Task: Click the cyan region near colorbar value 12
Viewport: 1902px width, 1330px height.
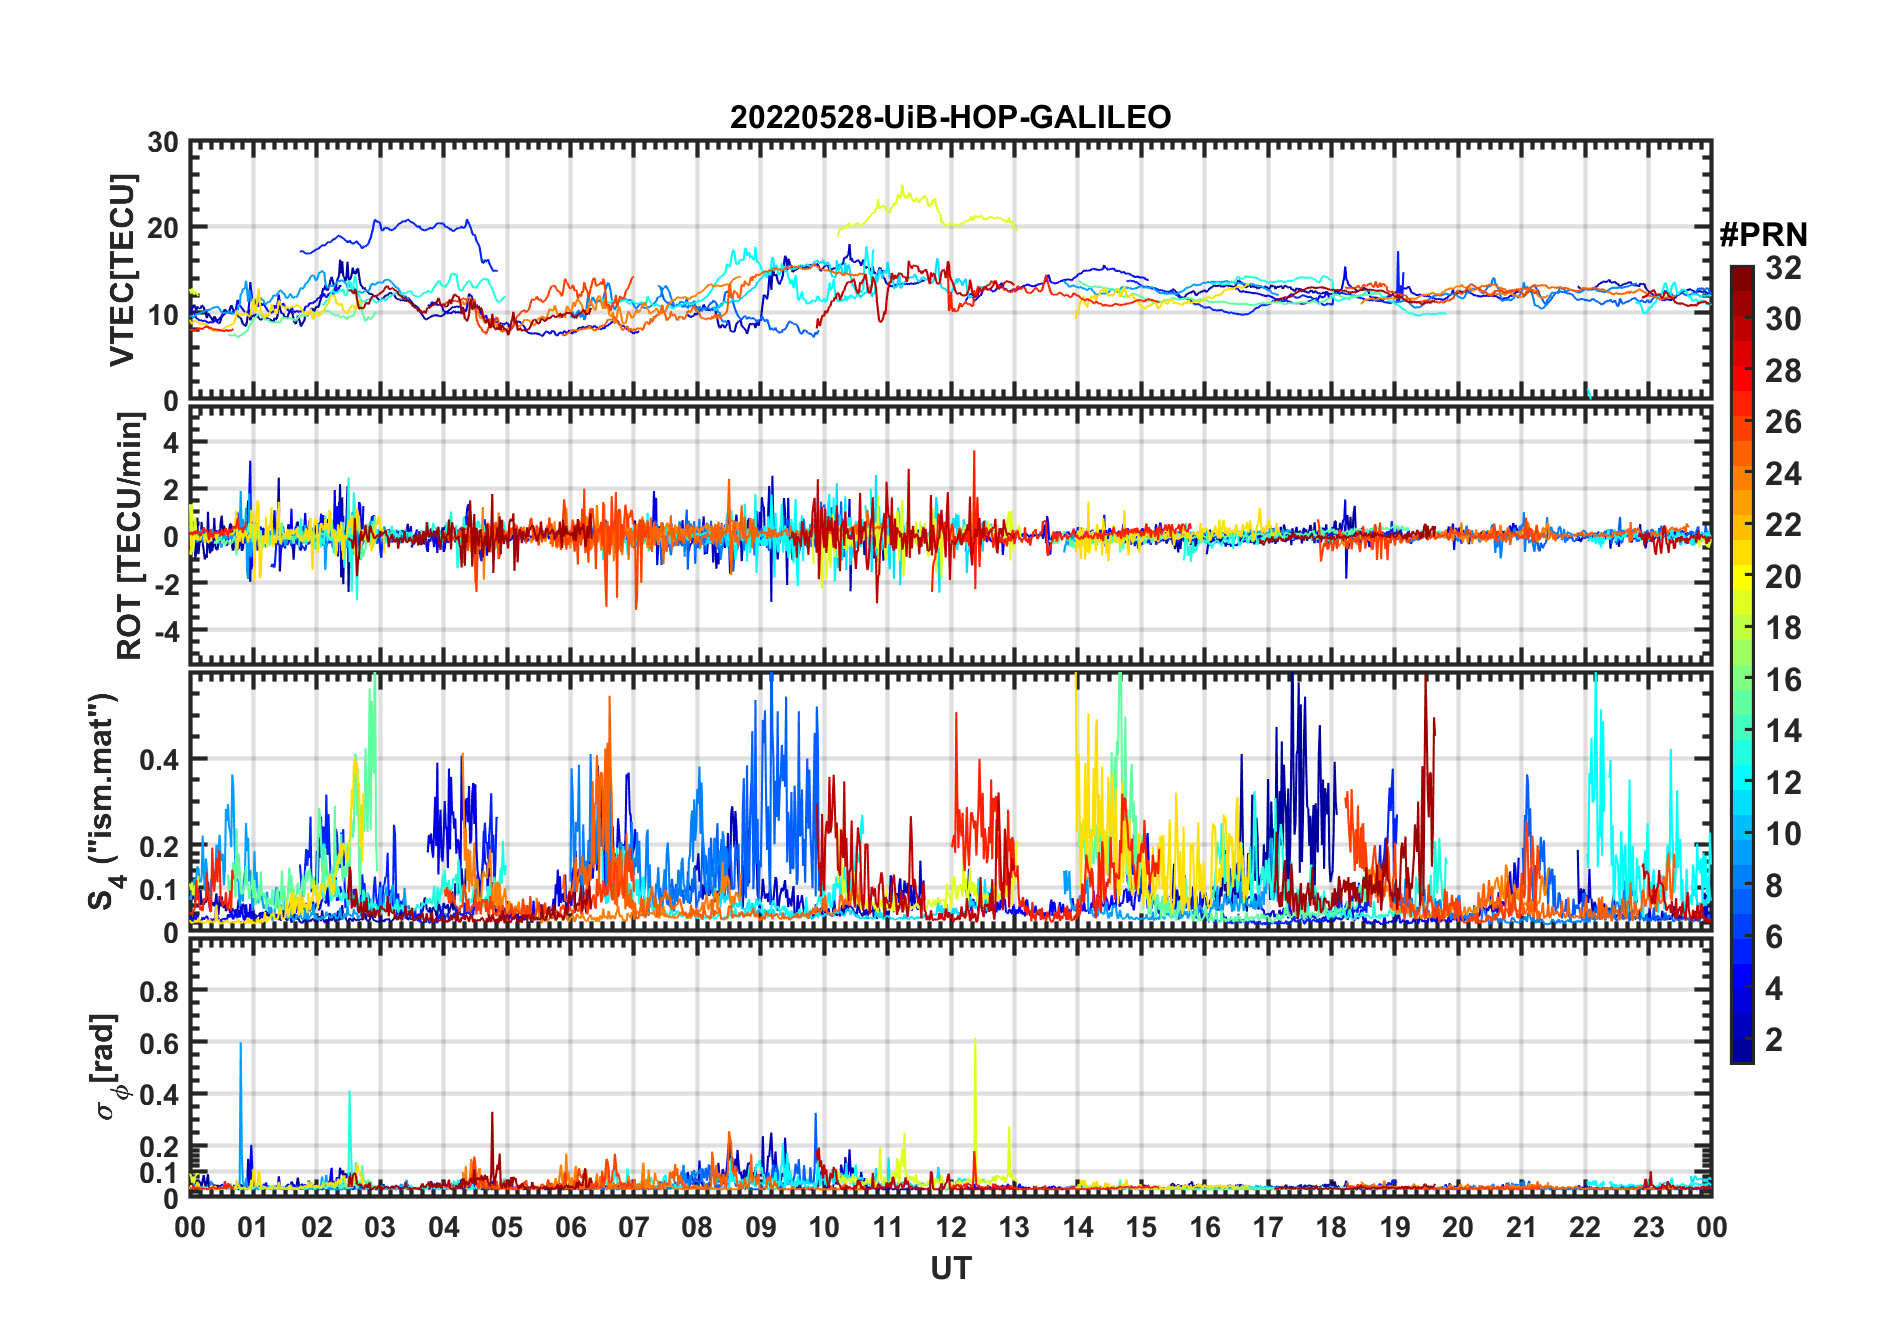Action: (x=1742, y=782)
